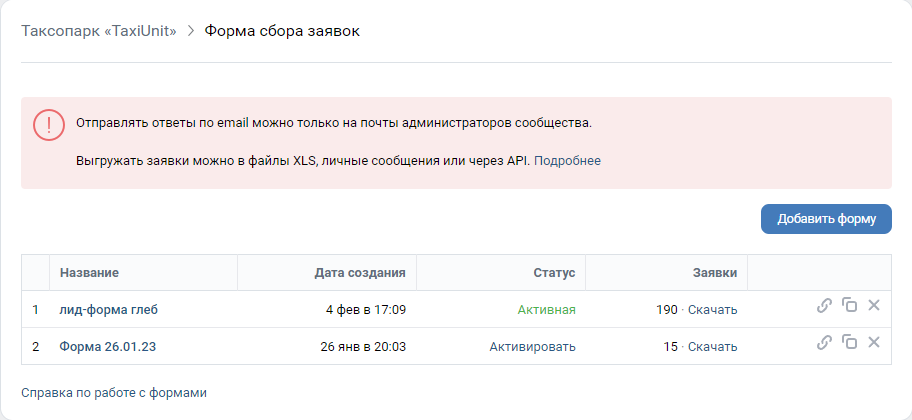Screen dimensions: 912x420
Task: Duplicate the Форма 26.01.23 form
Action: tap(849, 342)
